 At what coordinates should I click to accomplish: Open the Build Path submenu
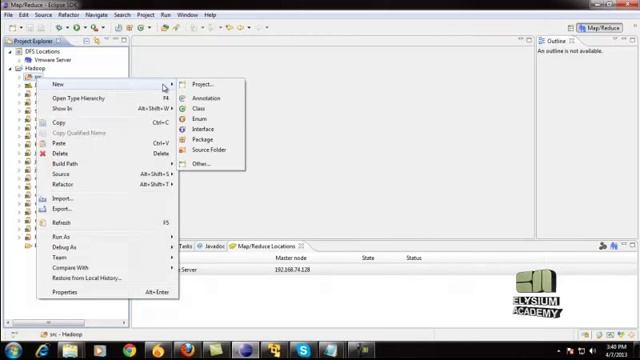[x=108, y=164]
